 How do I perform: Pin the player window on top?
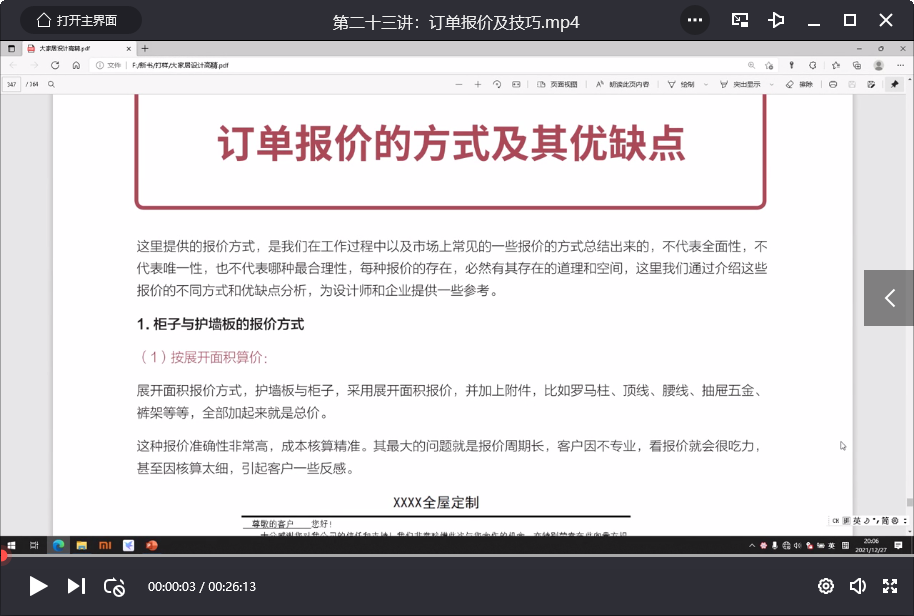point(777,20)
